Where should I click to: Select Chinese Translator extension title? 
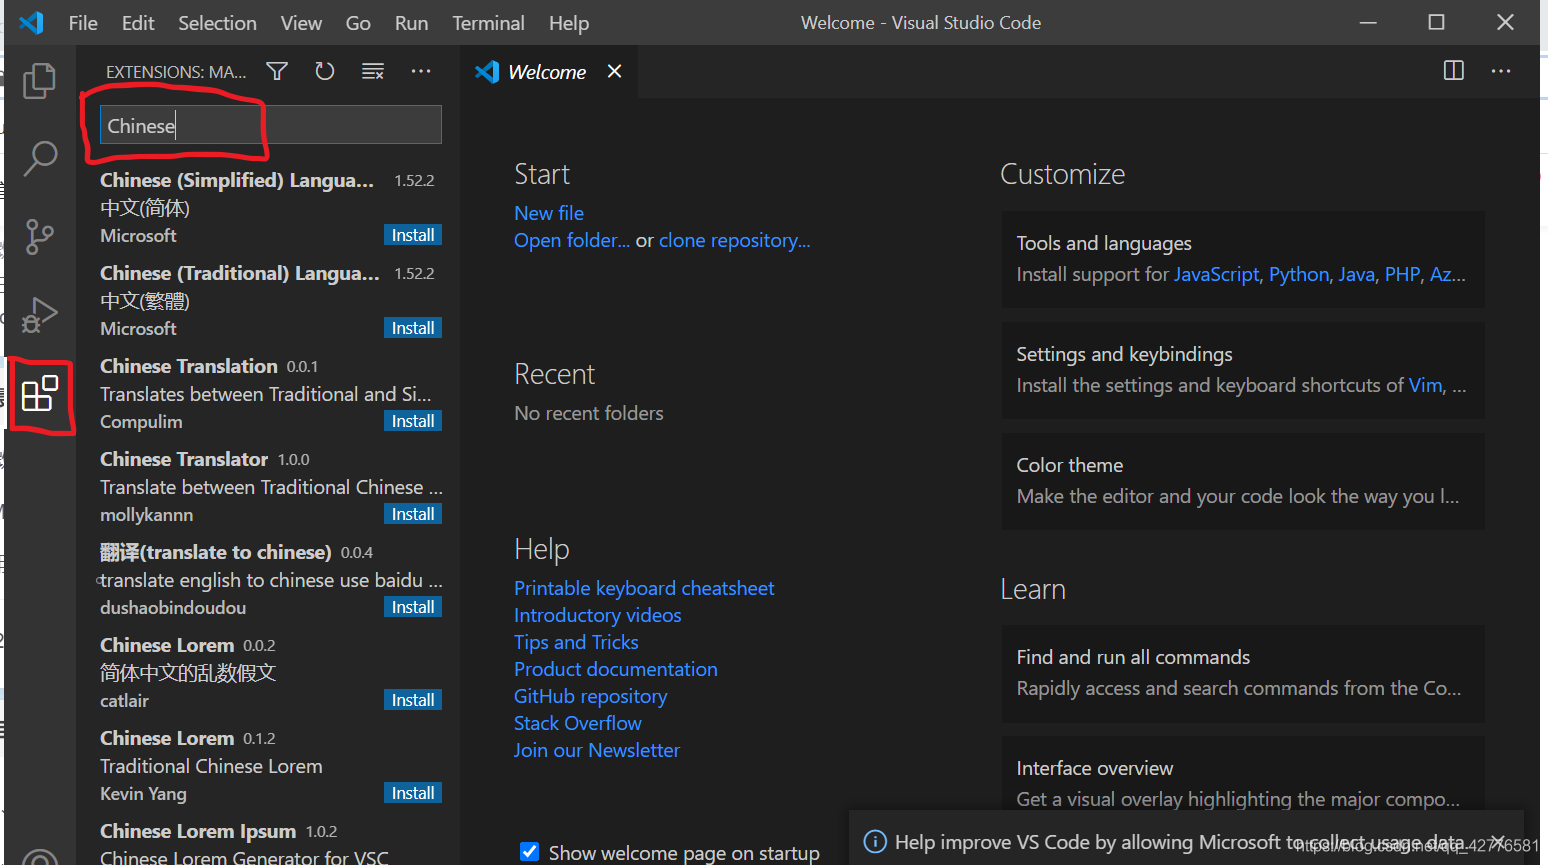point(184,459)
